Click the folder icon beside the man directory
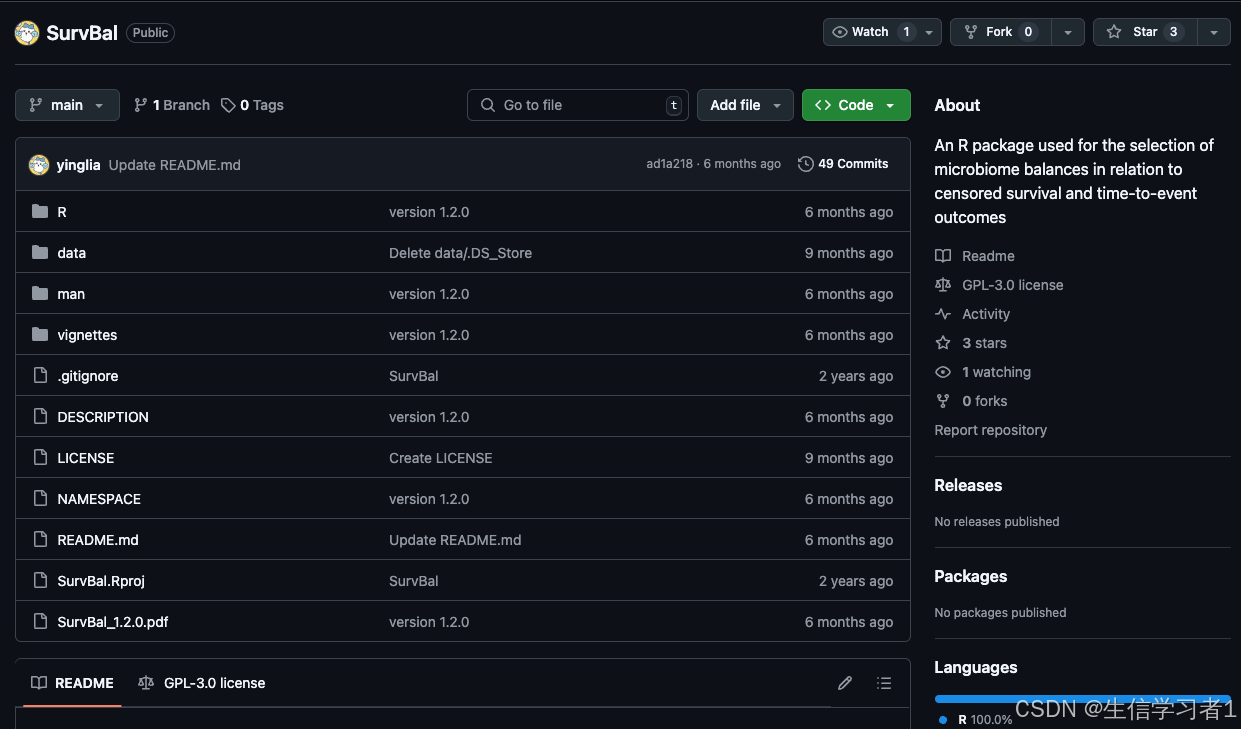The height and width of the screenshot is (729, 1241). (x=40, y=294)
